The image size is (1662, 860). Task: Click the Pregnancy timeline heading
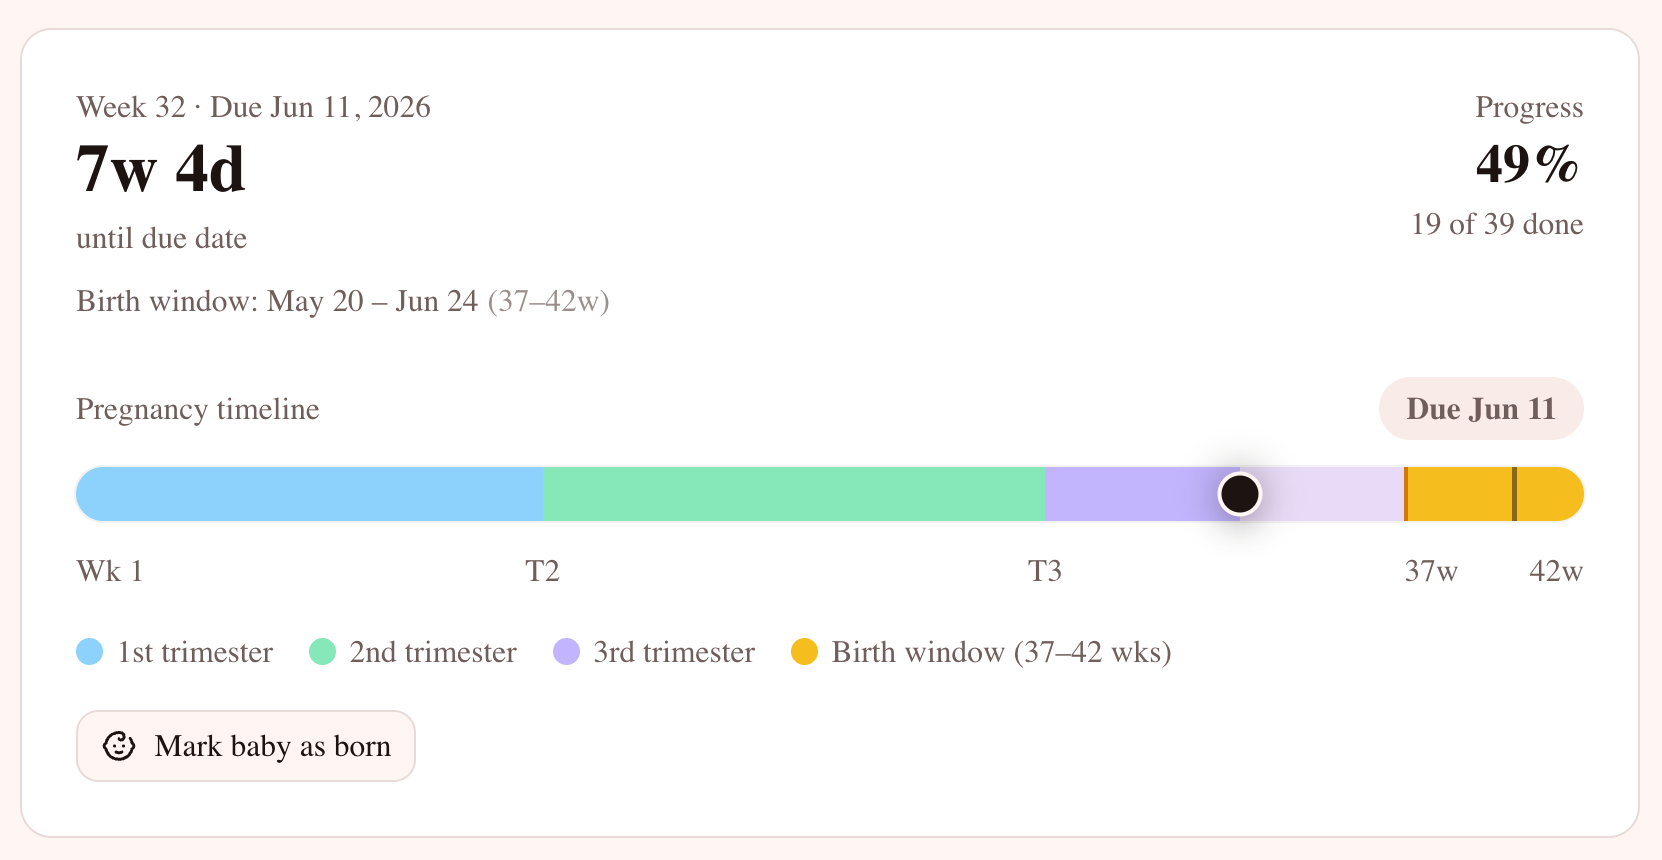197,408
